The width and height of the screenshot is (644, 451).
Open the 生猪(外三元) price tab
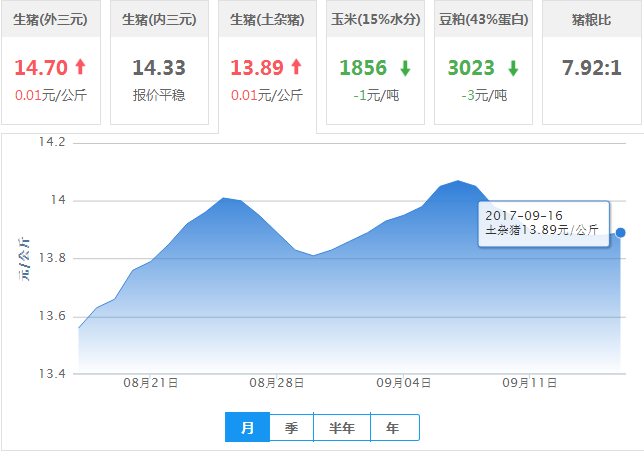(51, 20)
